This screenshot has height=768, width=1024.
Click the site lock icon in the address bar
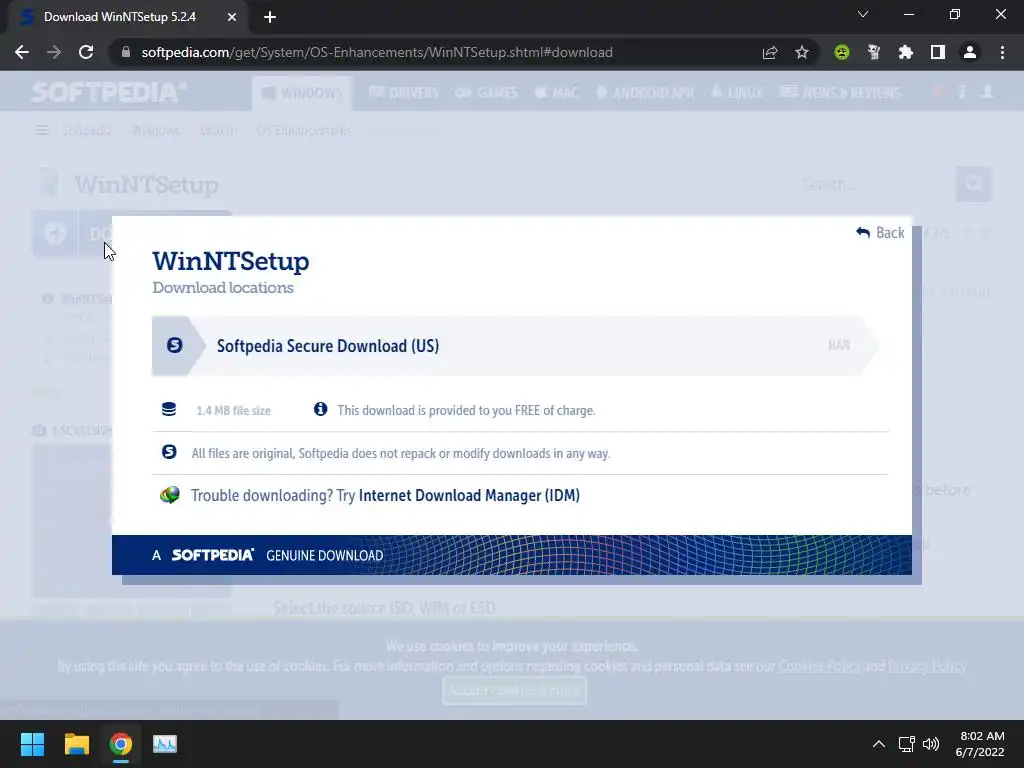126,52
